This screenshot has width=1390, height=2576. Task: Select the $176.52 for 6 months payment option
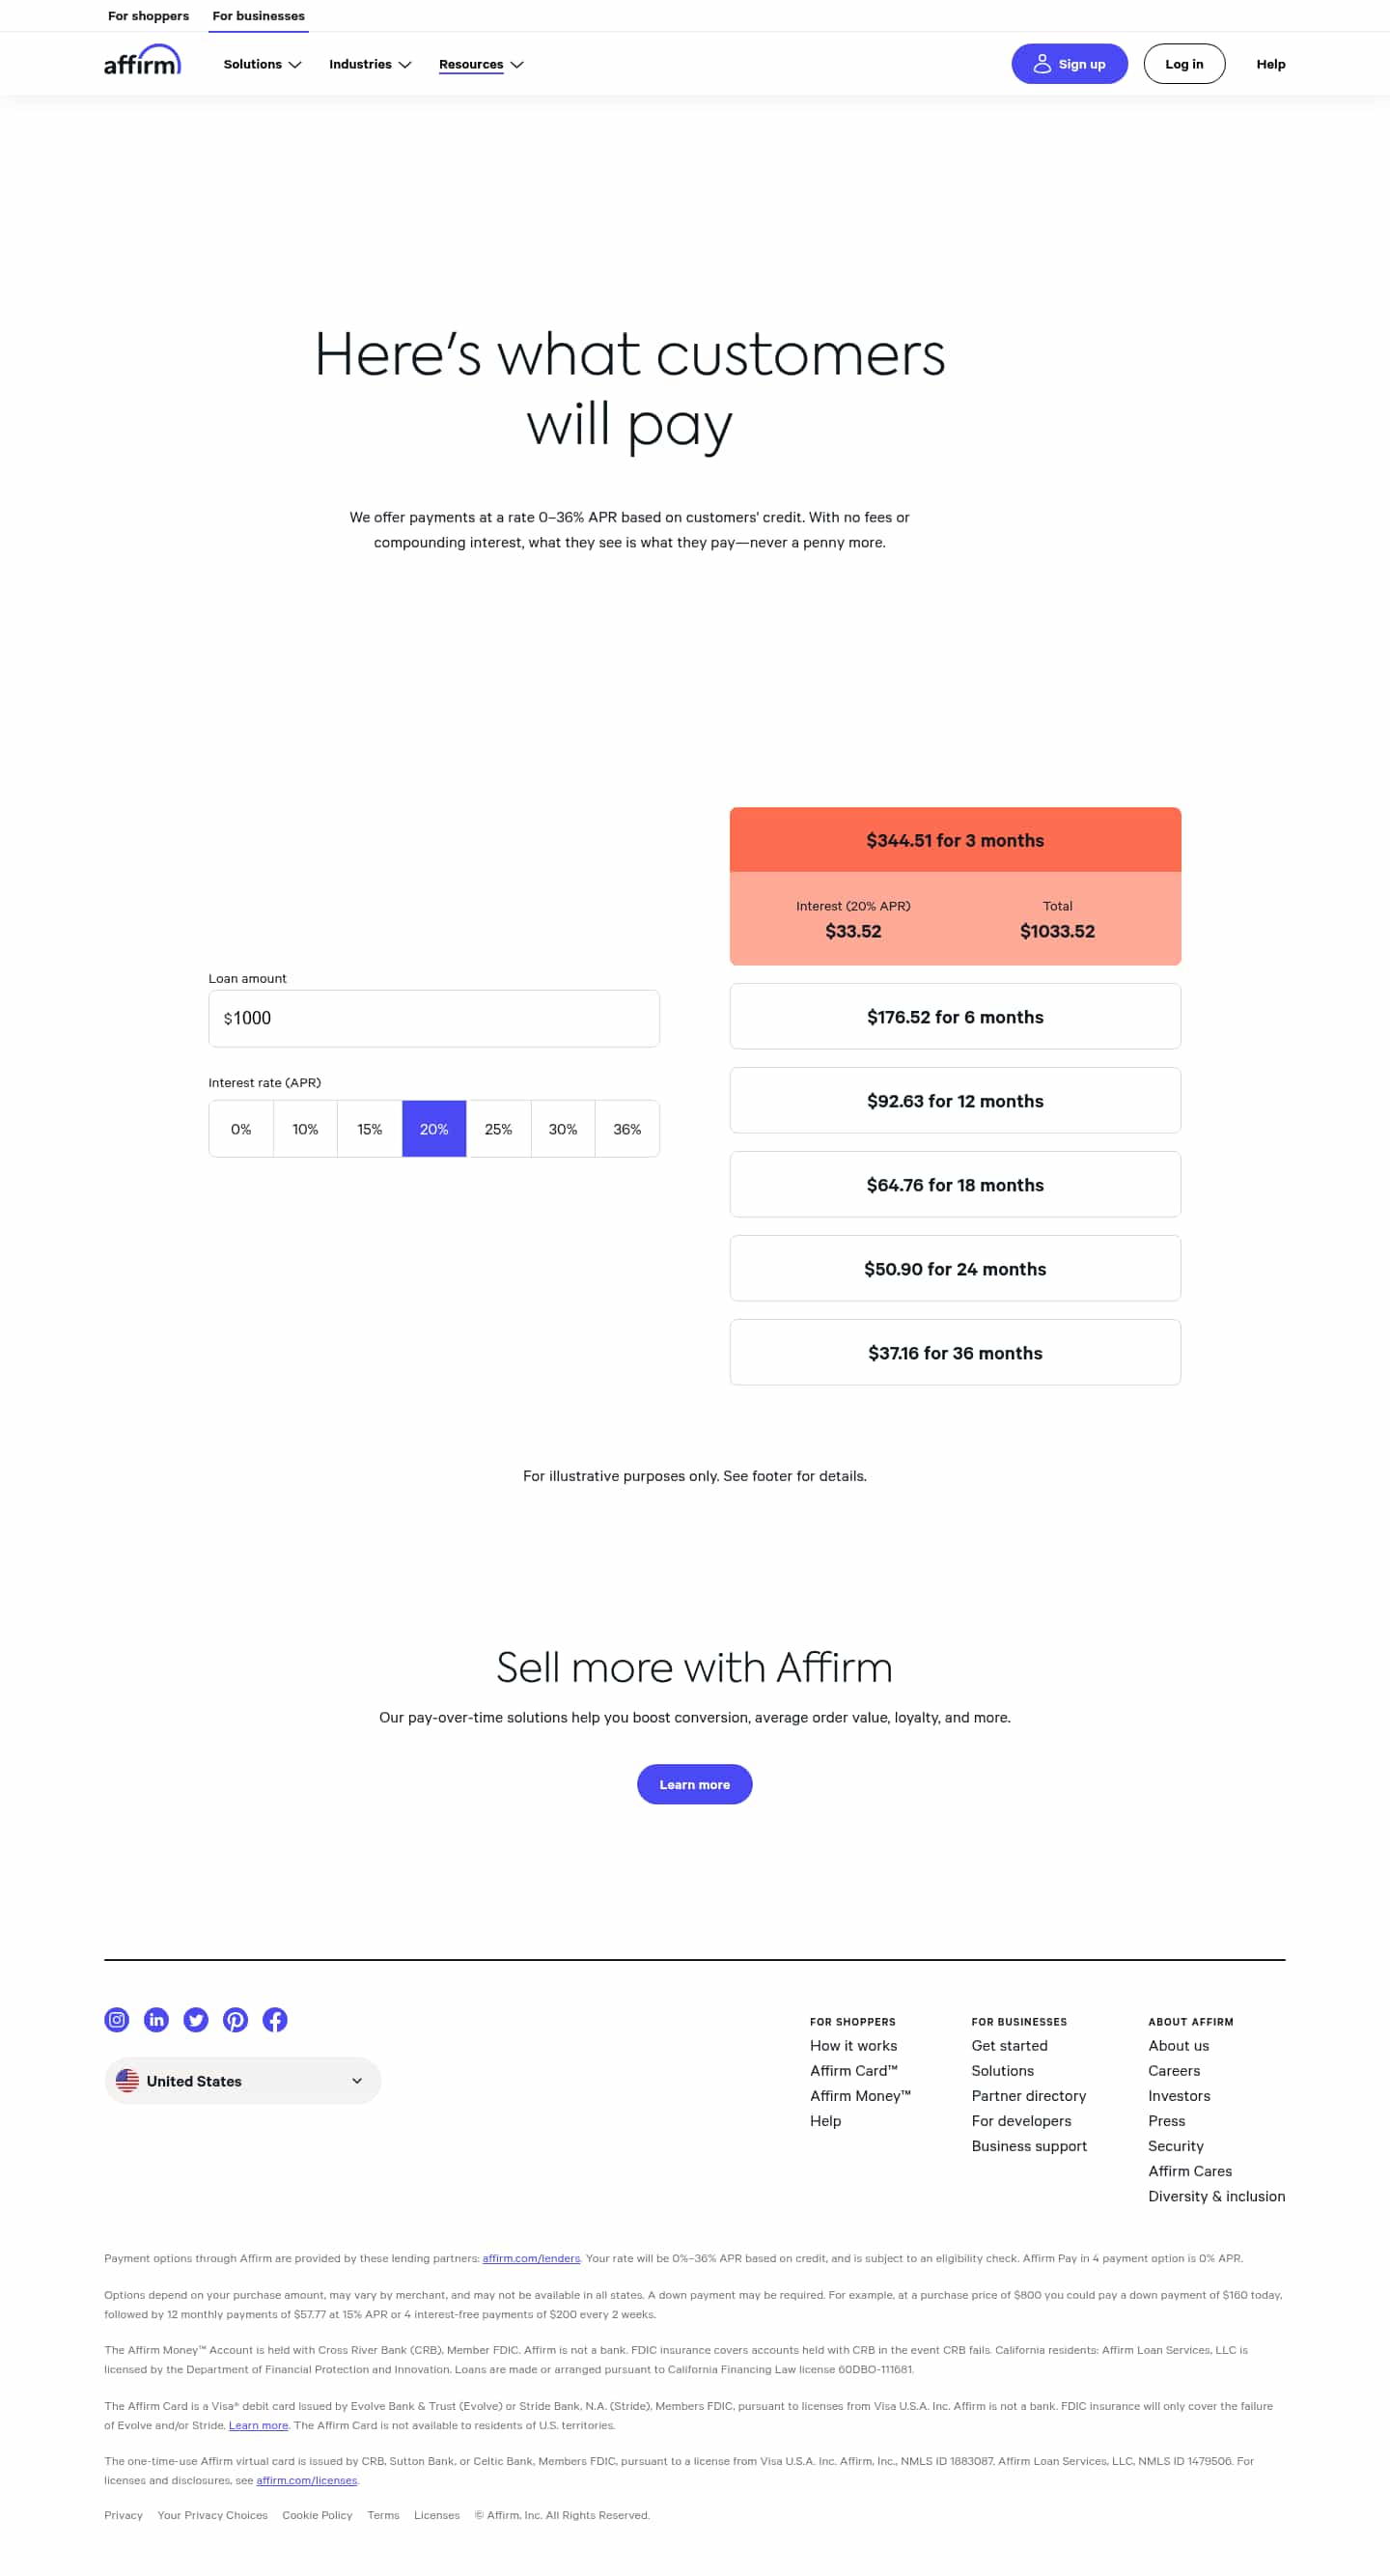pos(955,1016)
